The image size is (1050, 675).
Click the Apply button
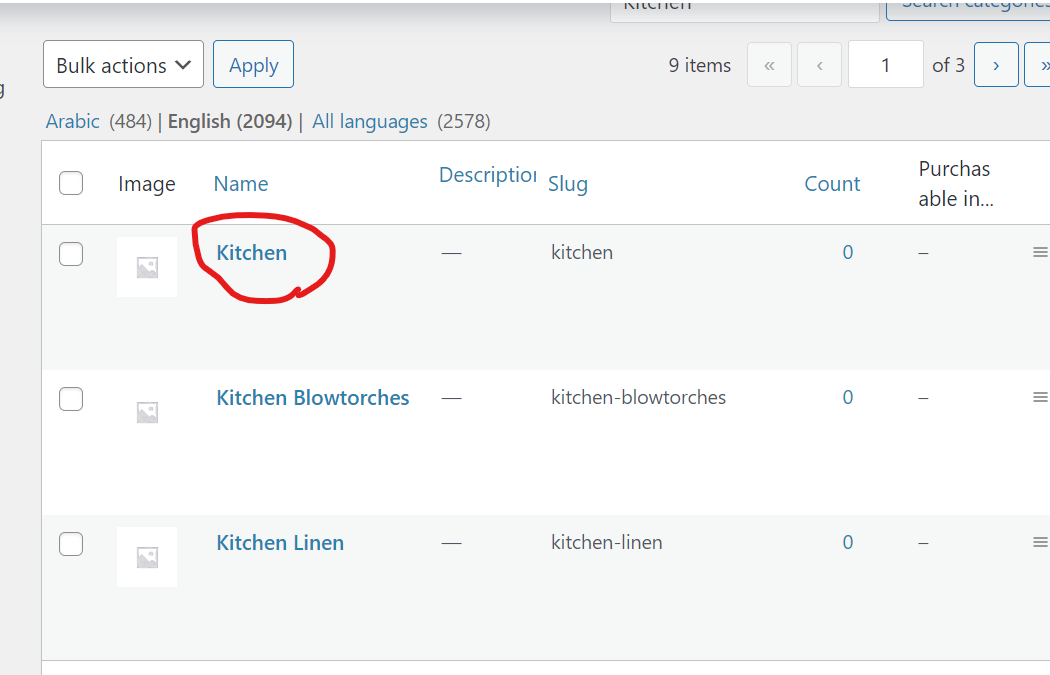pyautogui.click(x=253, y=64)
